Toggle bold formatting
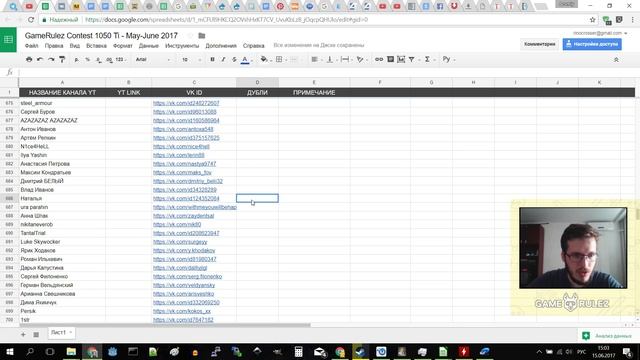640x360 pixels. pyautogui.click(x=212, y=60)
